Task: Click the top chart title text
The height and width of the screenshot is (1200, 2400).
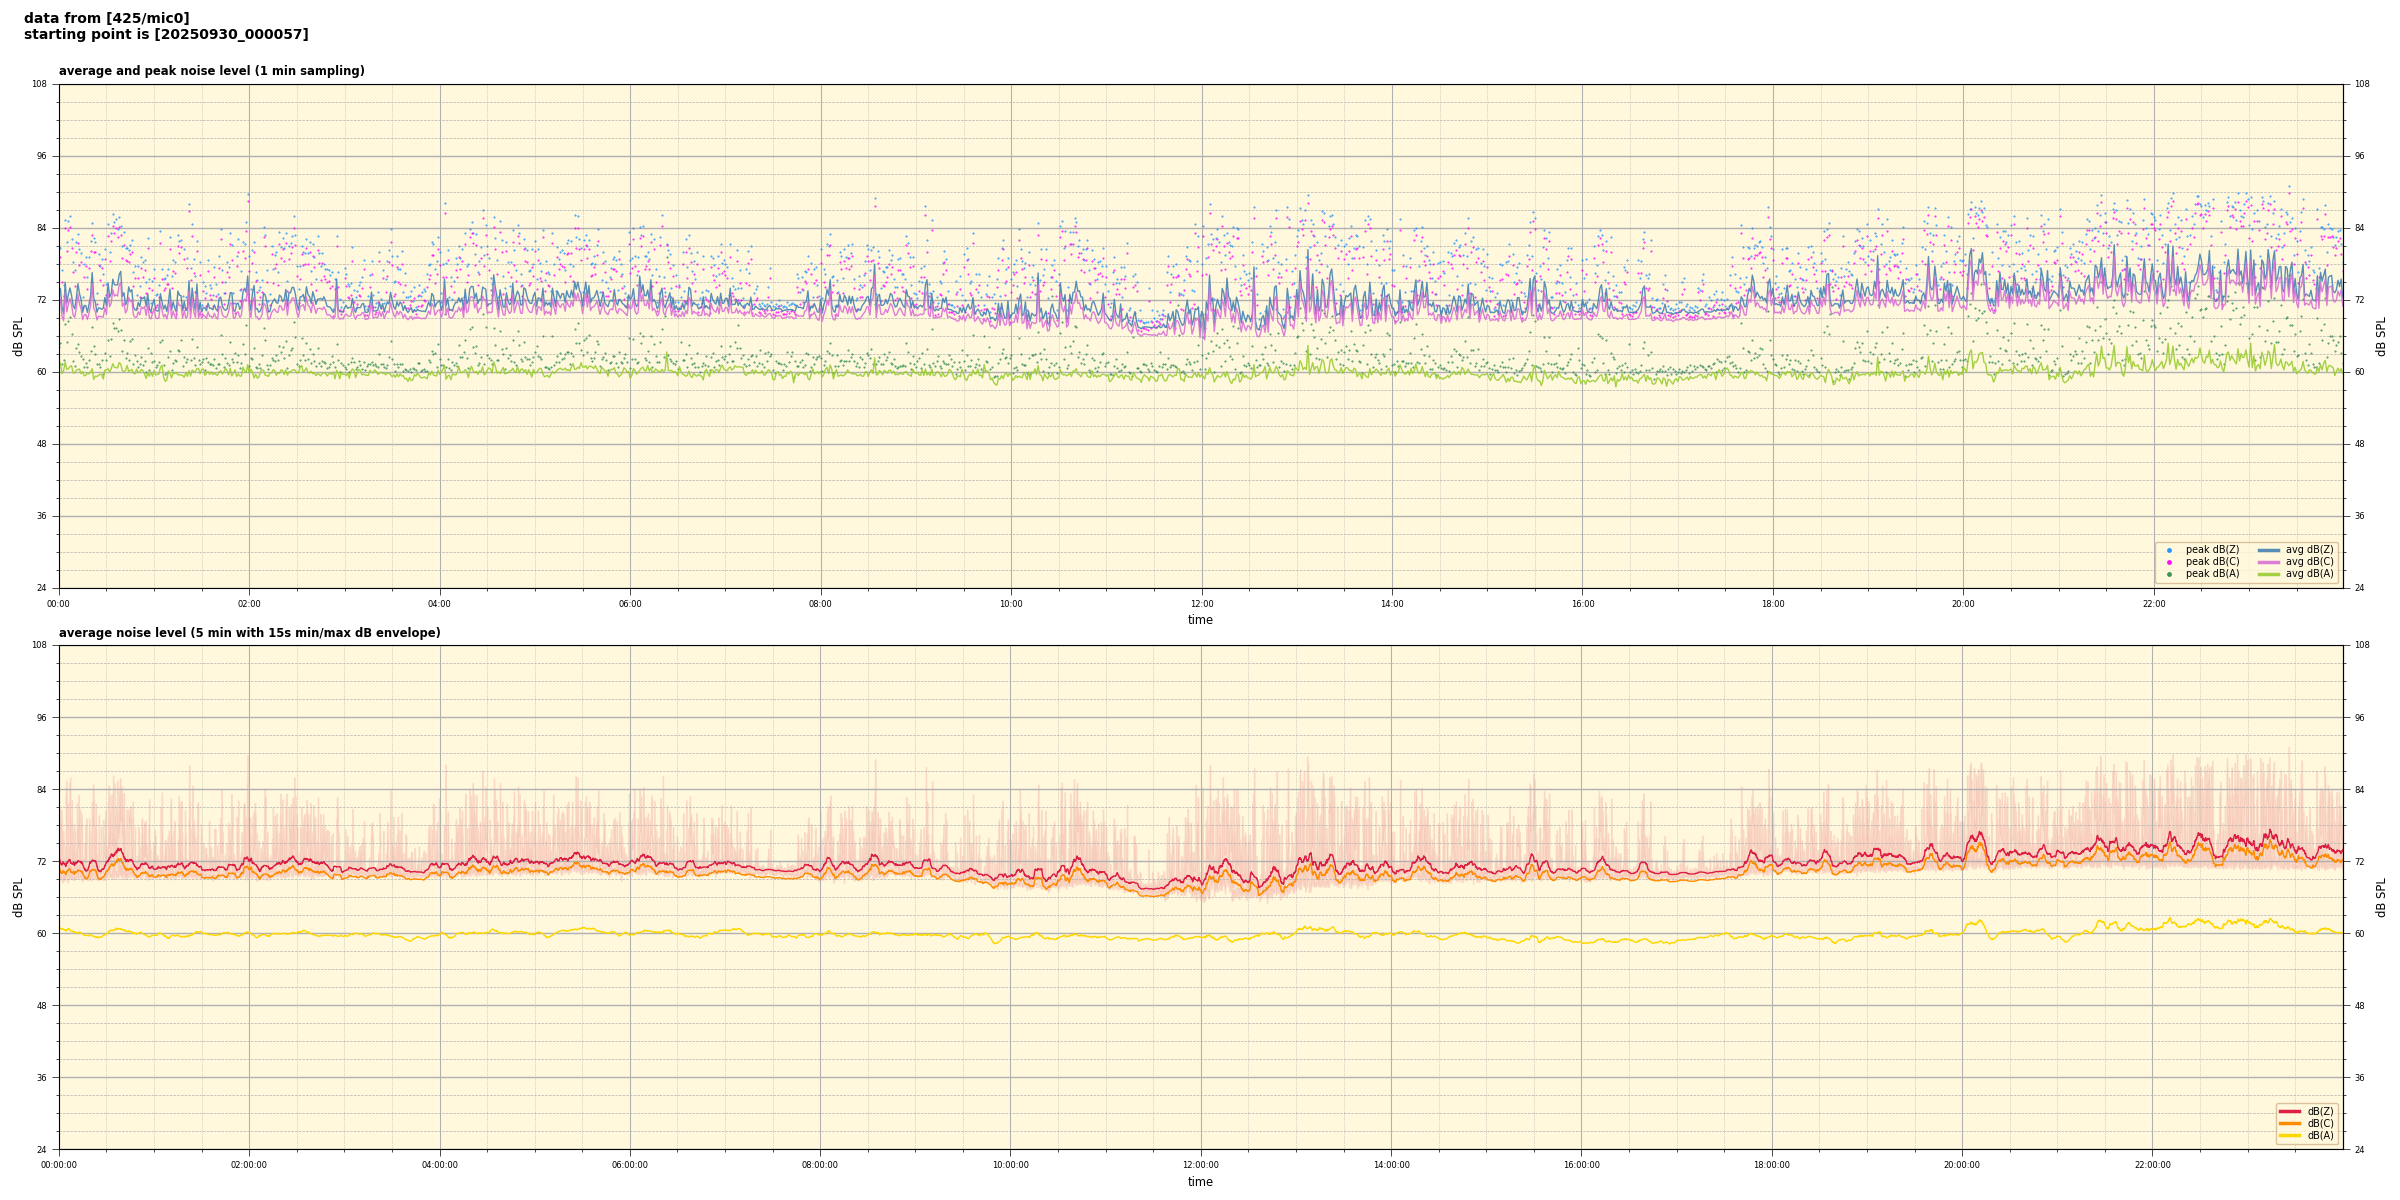Action: pos(211,71)
